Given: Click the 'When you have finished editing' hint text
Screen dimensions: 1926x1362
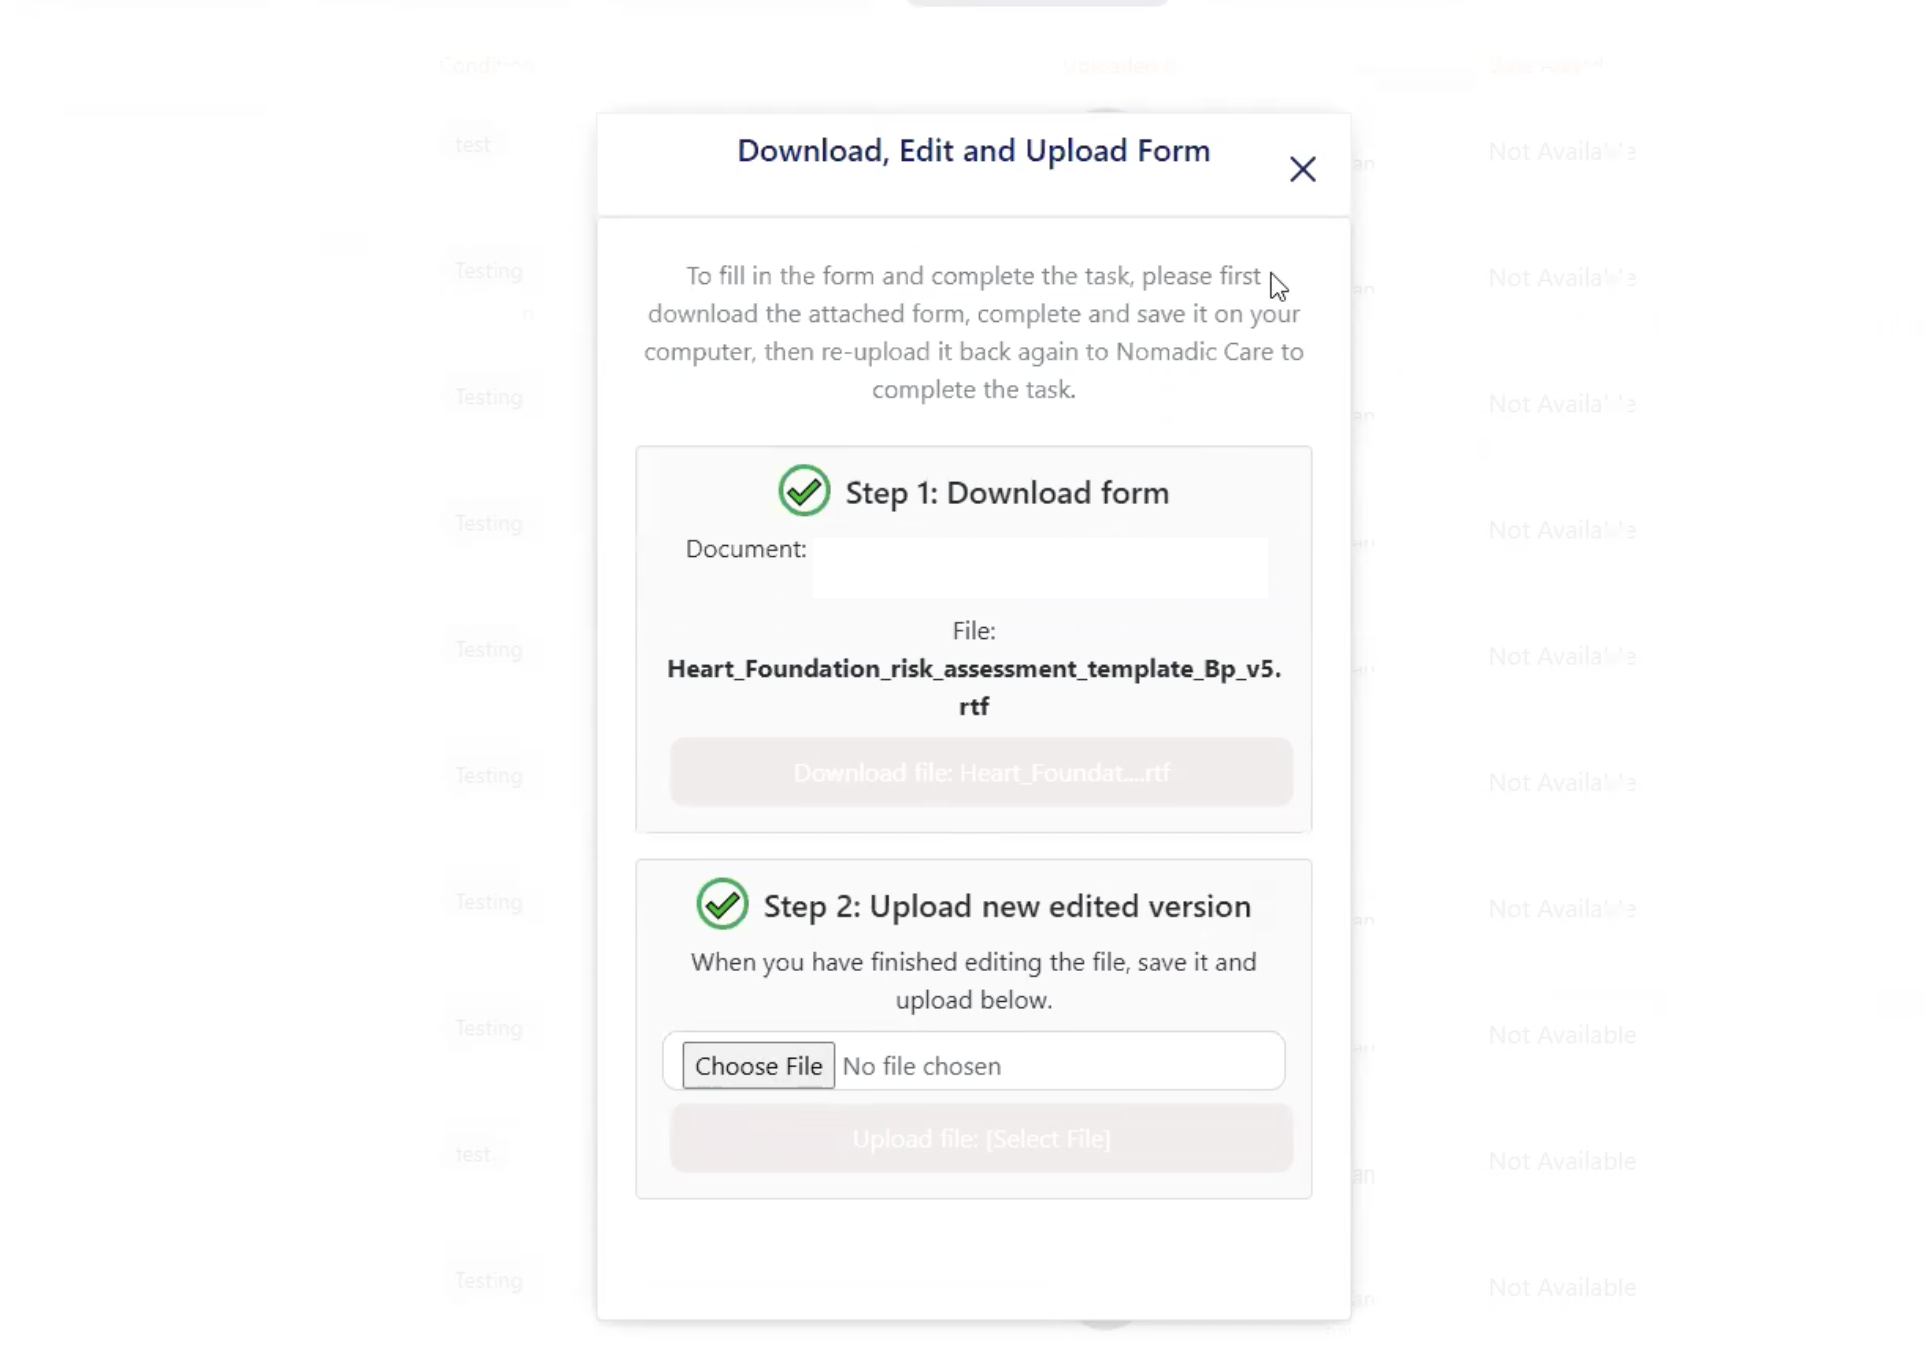Looking at the screenshot, I should click(x=973, y=980).
